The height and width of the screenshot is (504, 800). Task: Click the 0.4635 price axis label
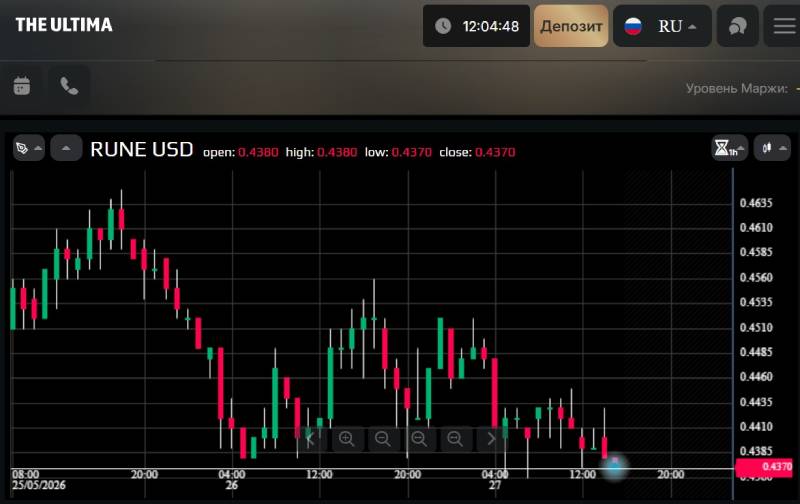[756, 203]
